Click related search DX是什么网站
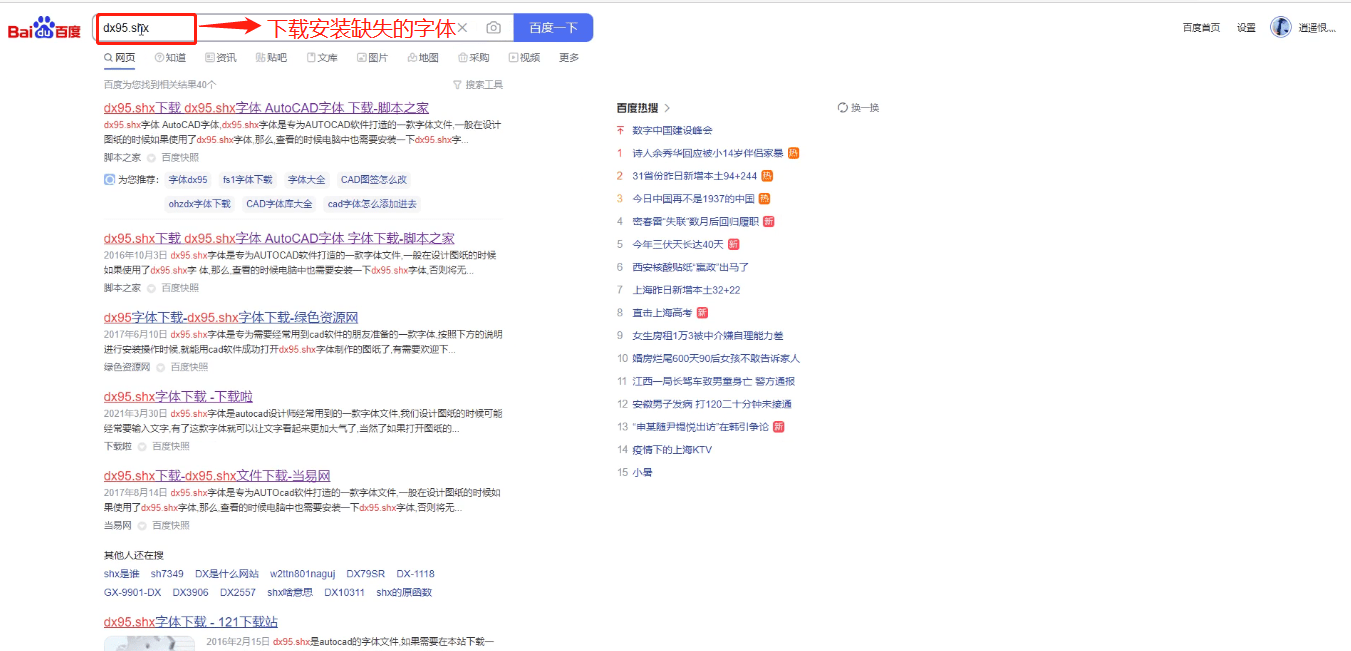 coord(227,574)
